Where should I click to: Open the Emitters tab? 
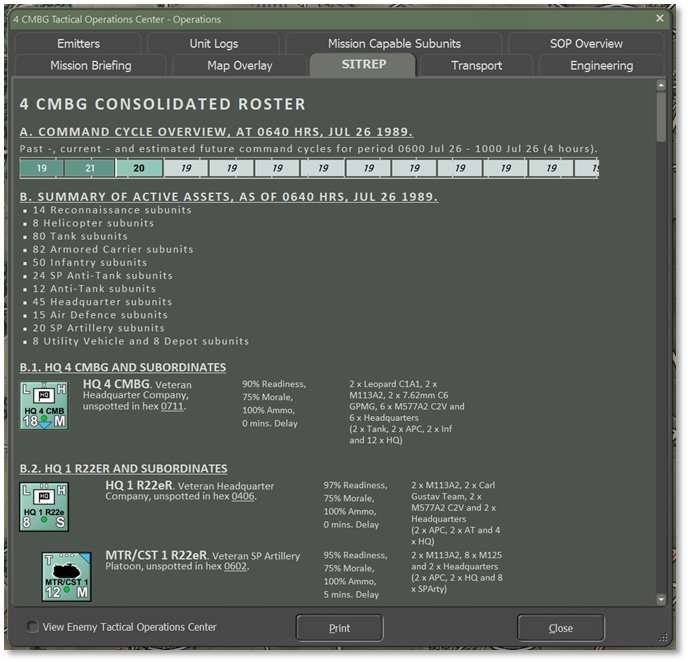tap(78, 44)
